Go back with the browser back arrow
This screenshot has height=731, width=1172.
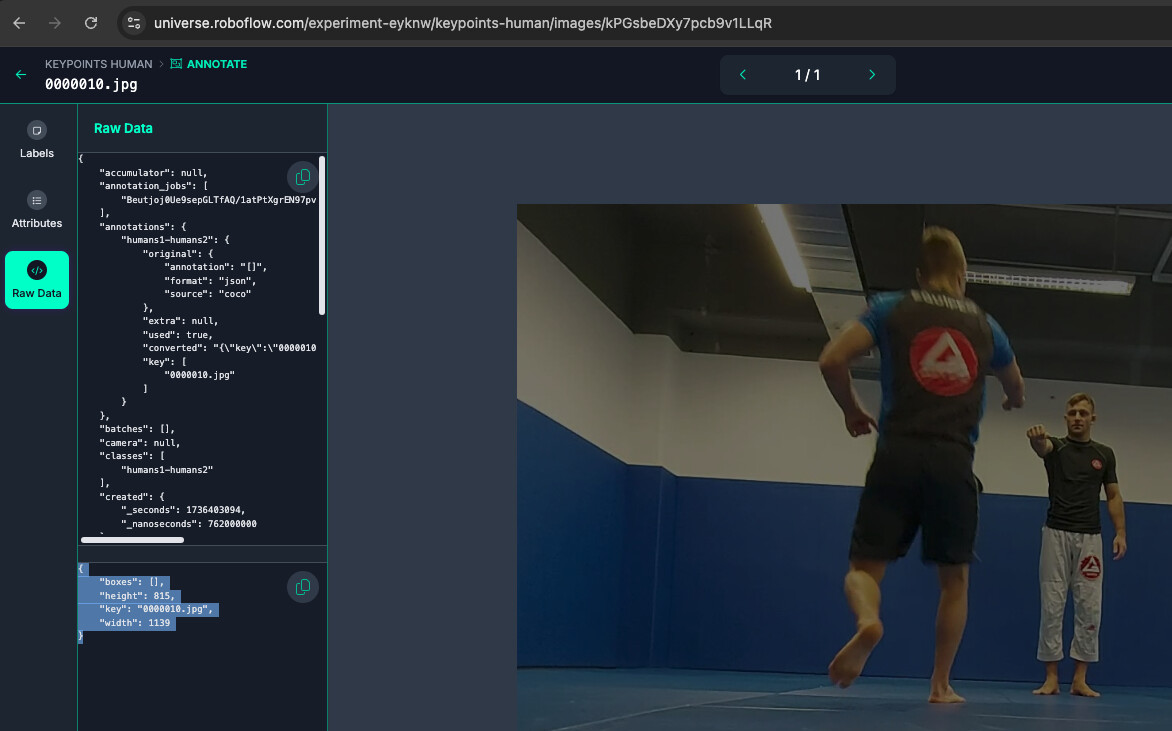19,23
